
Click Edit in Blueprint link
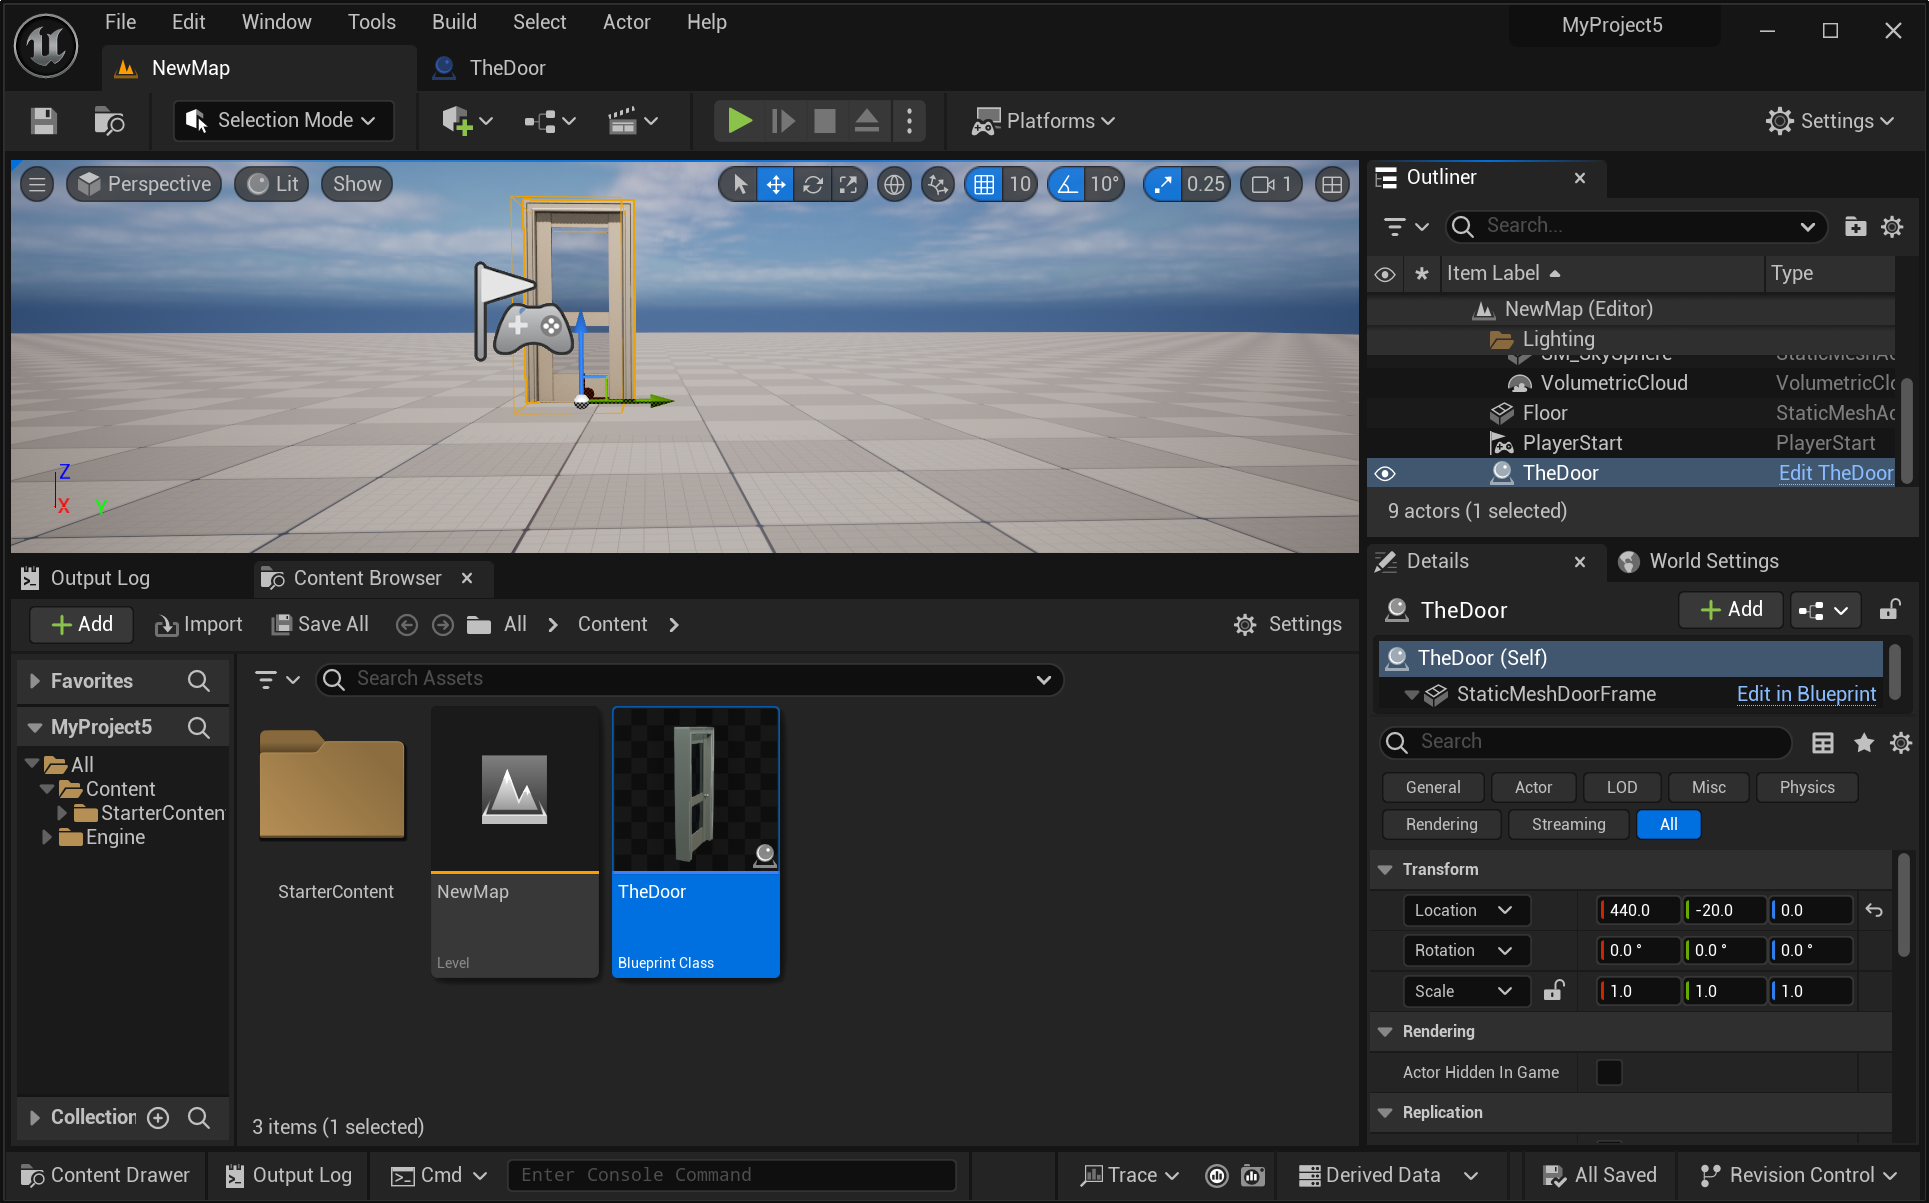pos(1806,694)
